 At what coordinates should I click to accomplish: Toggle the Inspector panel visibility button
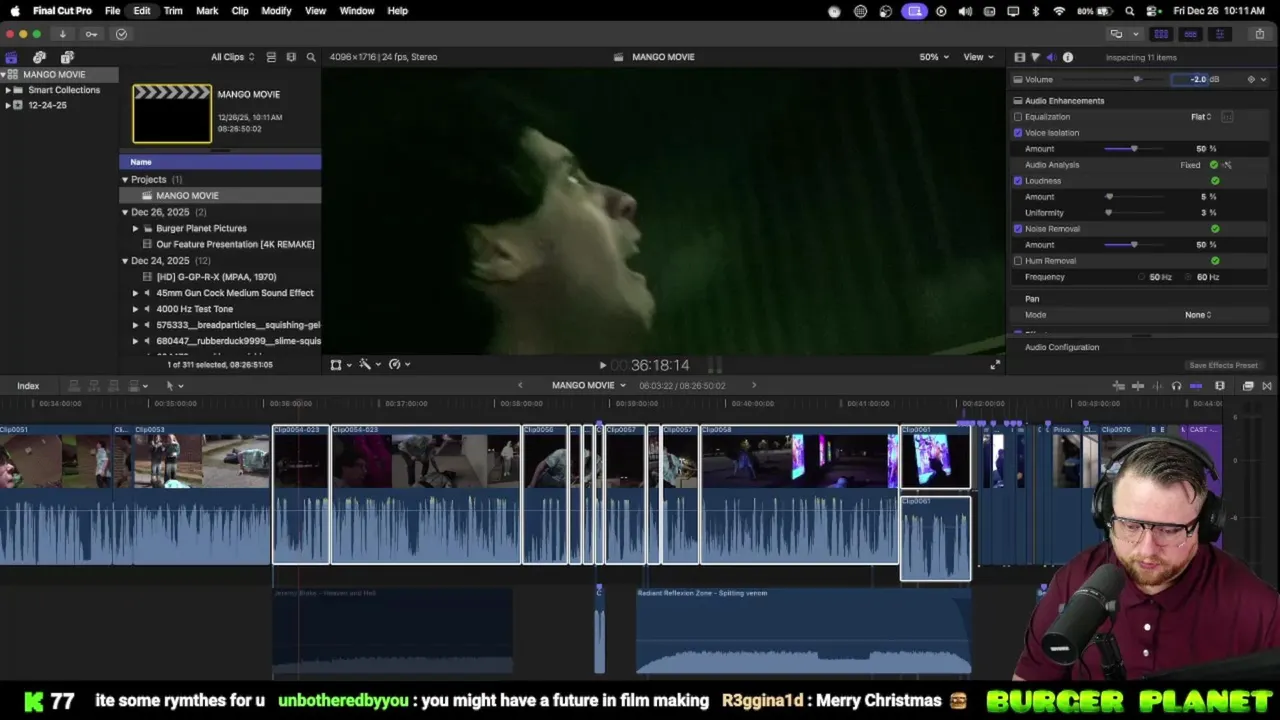click(x=1219, y=34)
